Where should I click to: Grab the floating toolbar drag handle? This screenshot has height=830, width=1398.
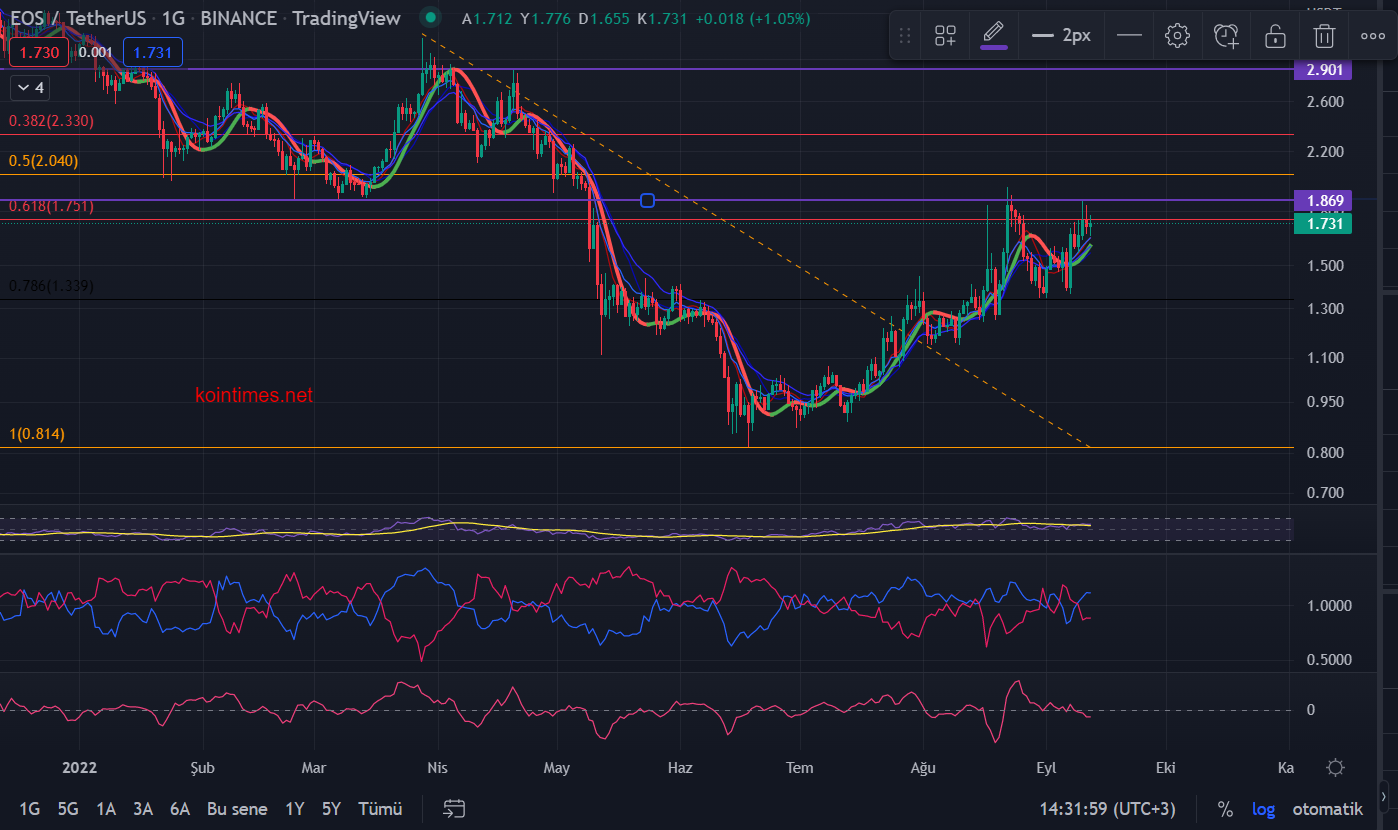point(905,36)
